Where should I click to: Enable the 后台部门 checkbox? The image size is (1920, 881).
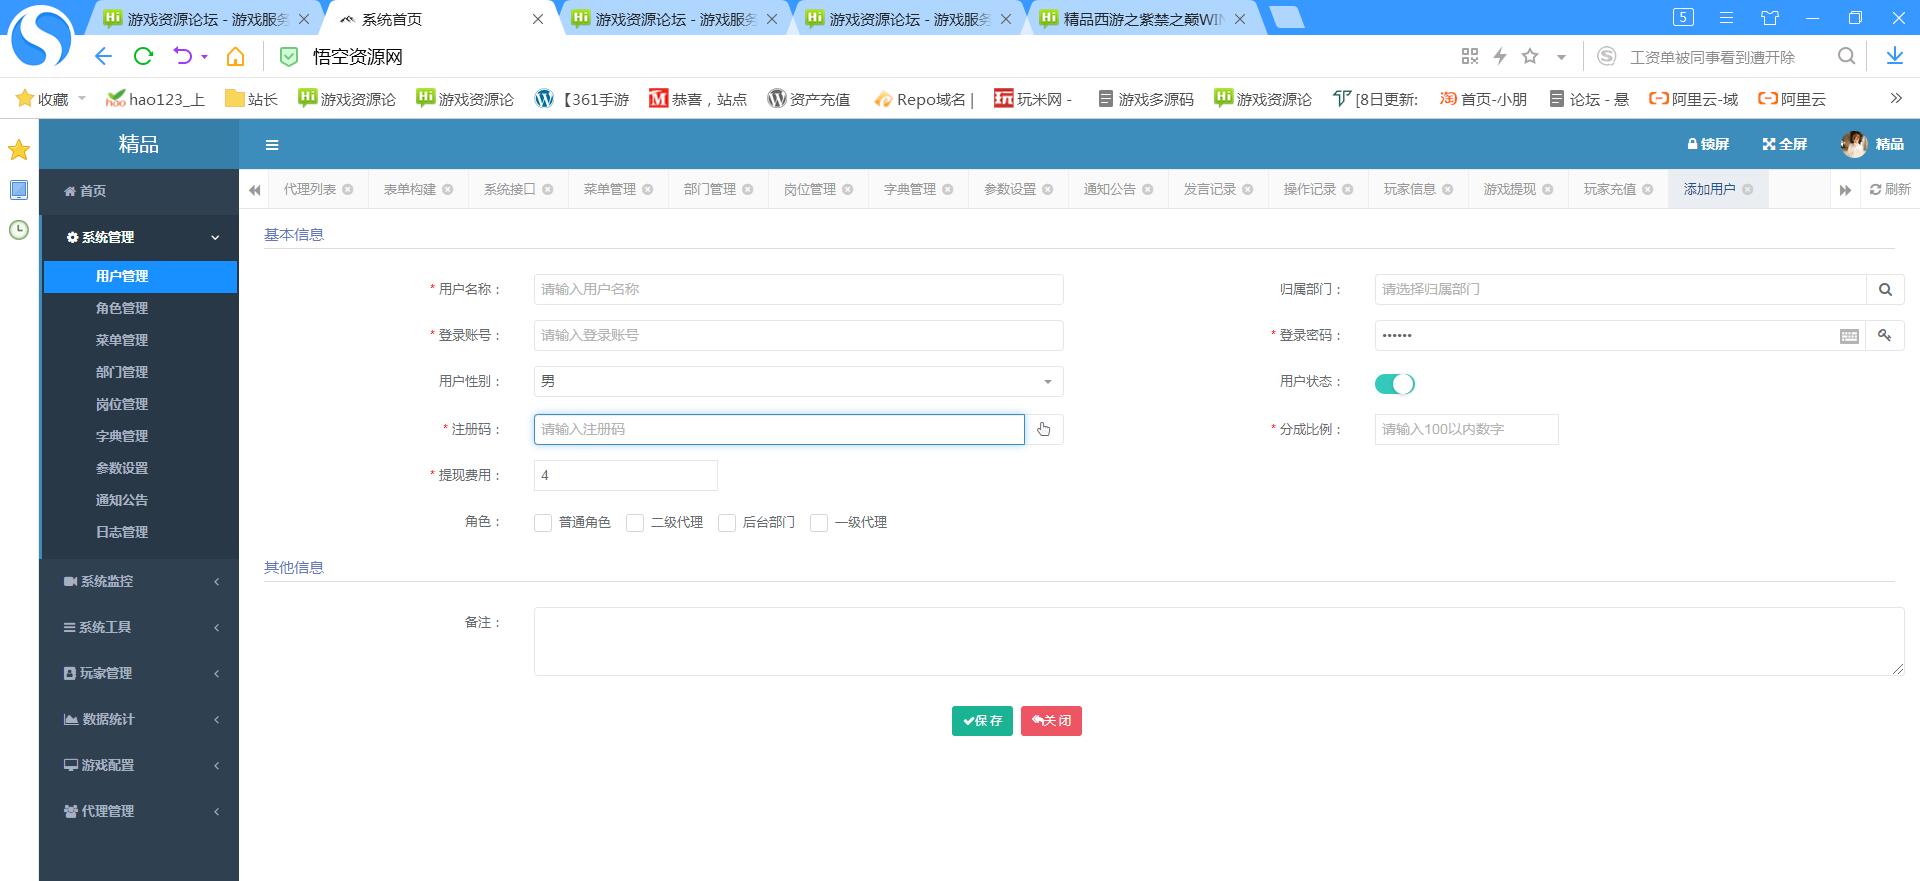pyautogui.click(x=727, y=523)
